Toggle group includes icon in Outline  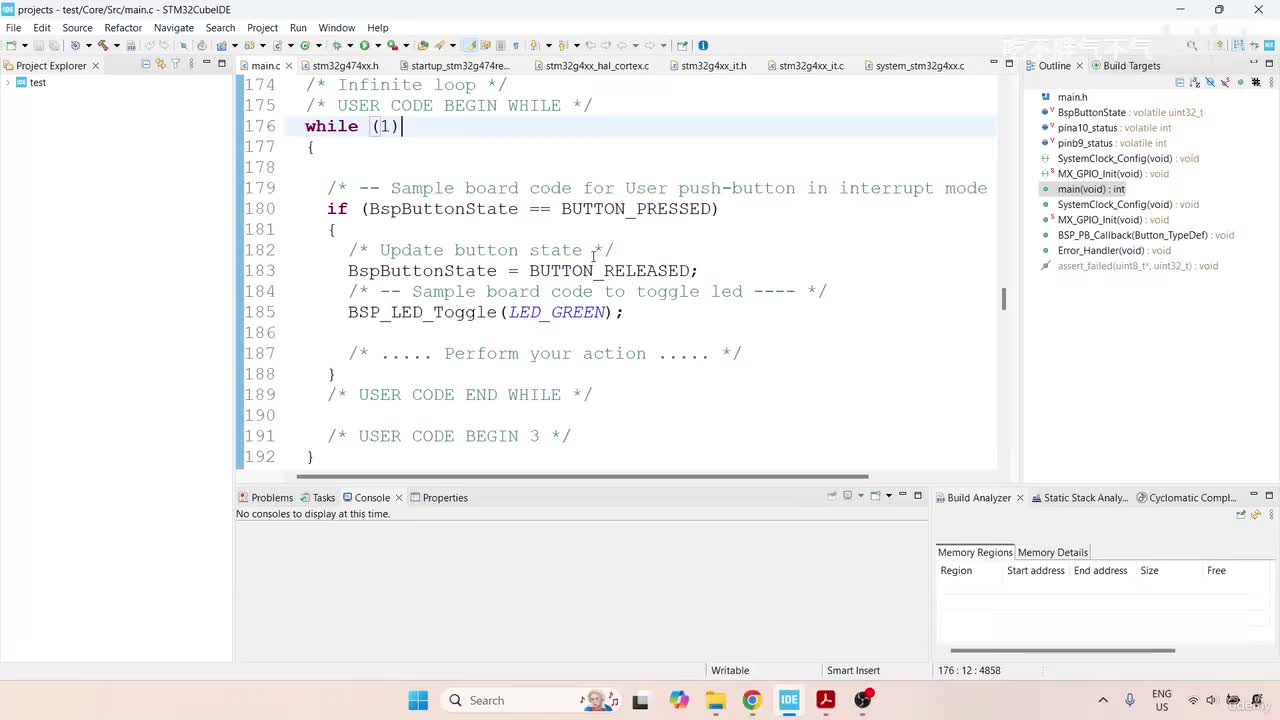pyautogui.click(x=1254, y=82)
